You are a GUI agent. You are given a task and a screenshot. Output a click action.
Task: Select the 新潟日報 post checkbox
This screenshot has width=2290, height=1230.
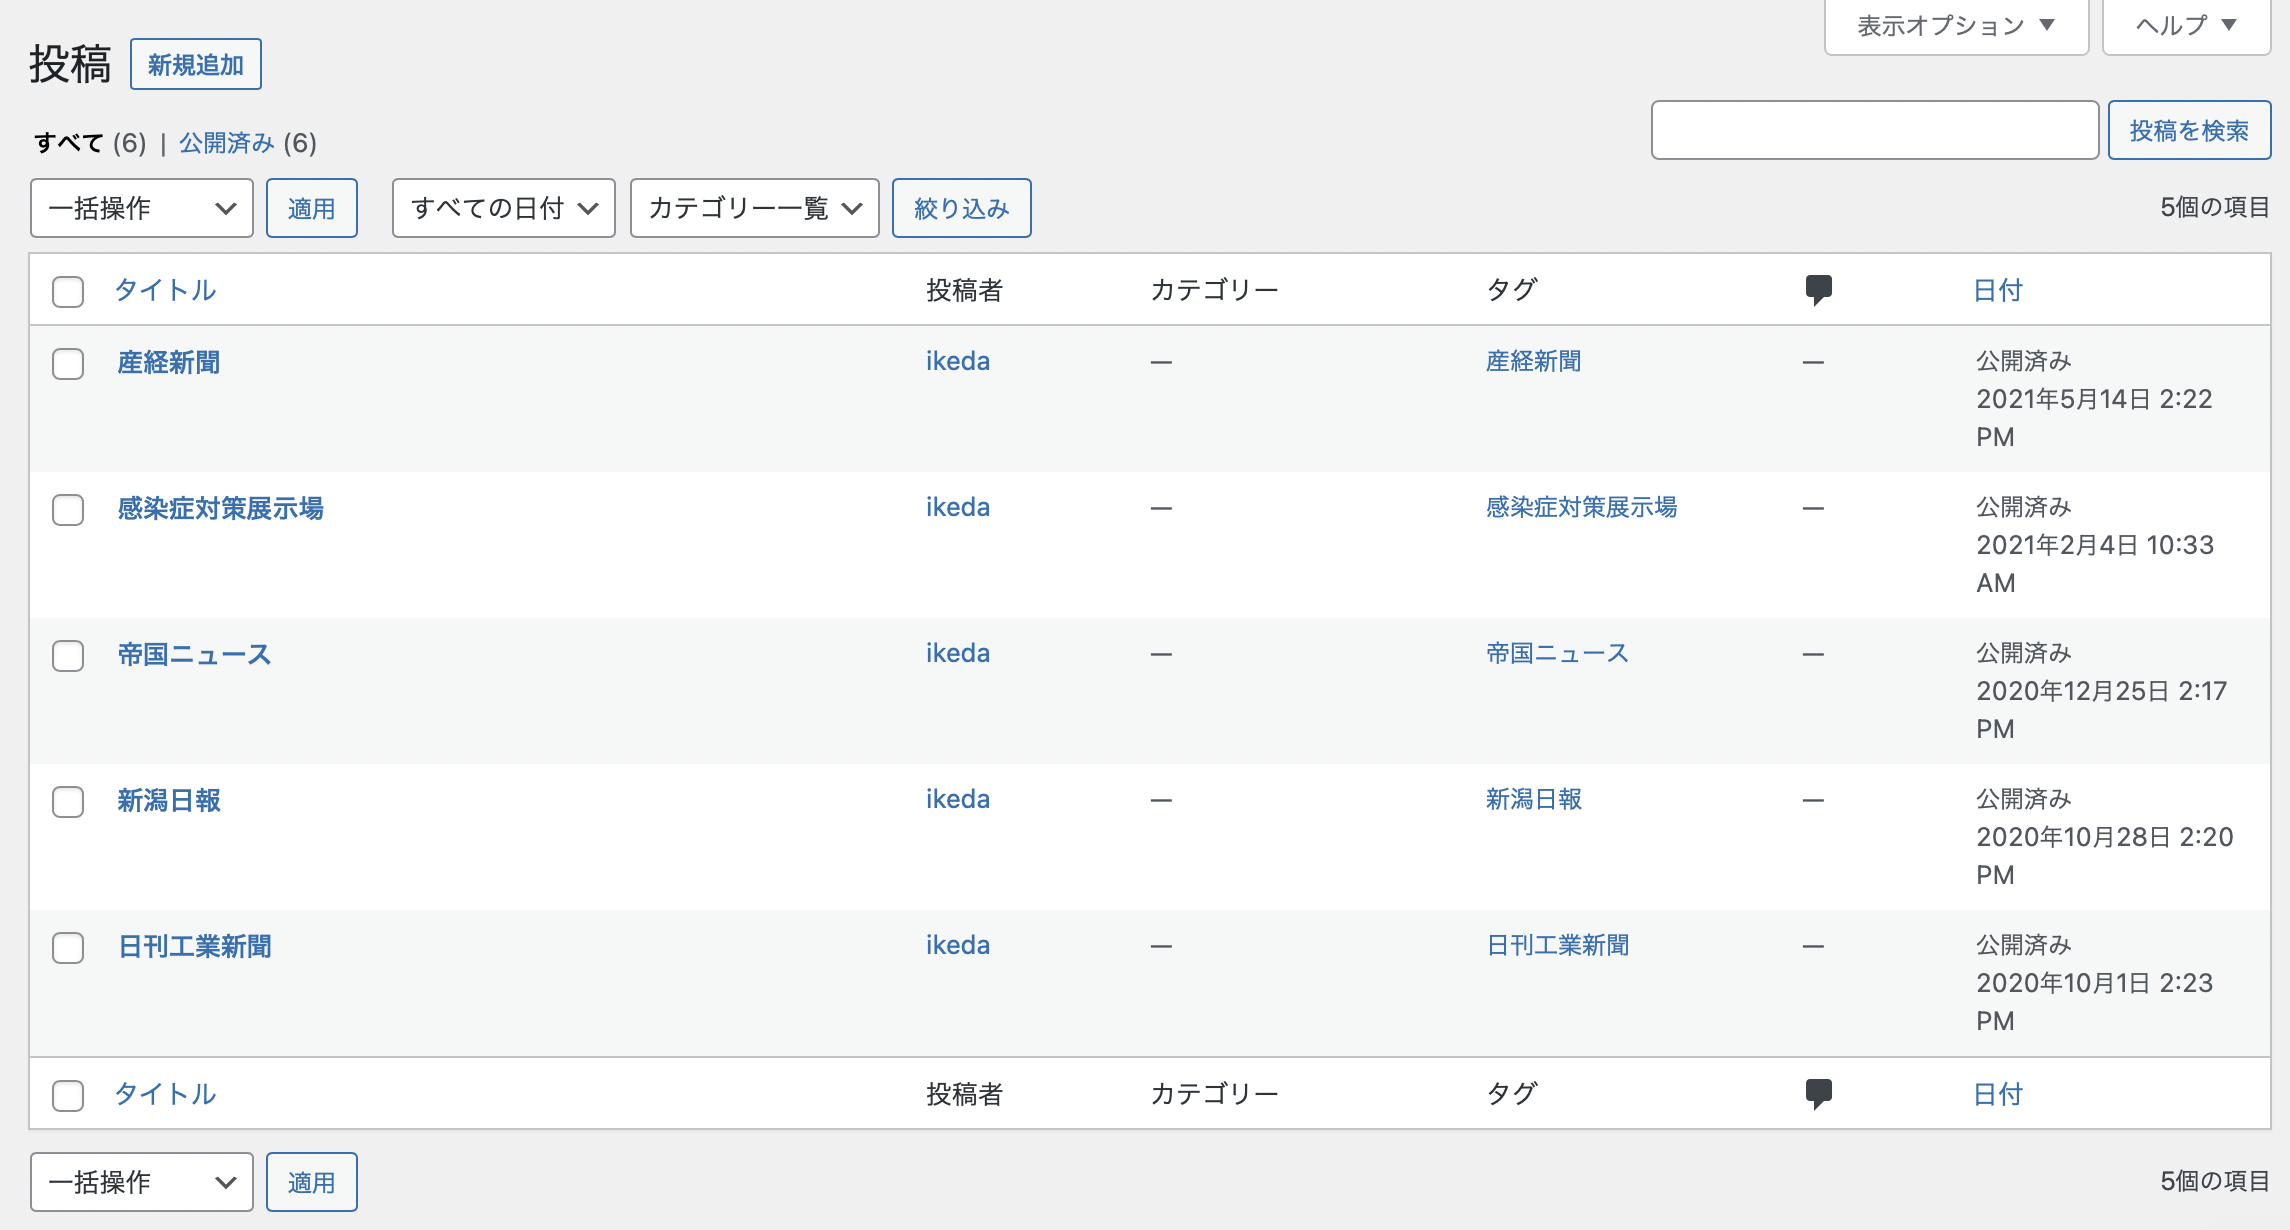68,802
